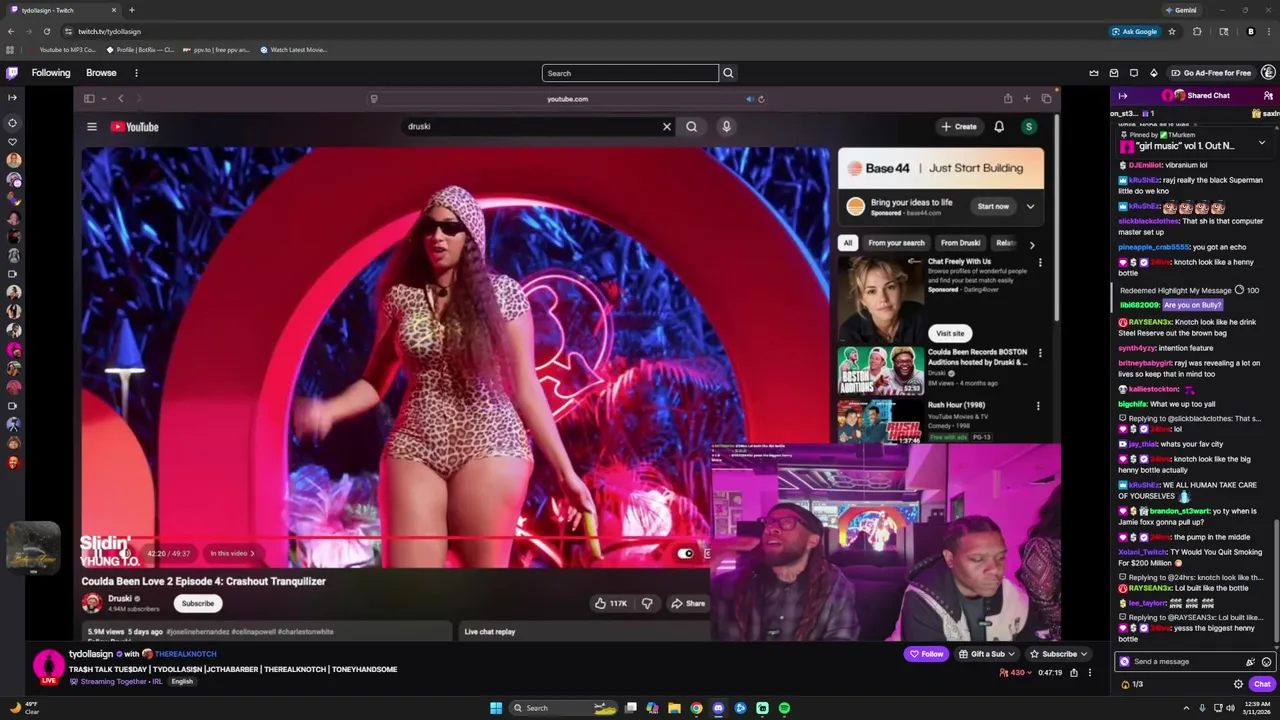Go back in browser history
Image resolution: width=1280 pixels, height=720 pixels.
[x=10, y=31]
